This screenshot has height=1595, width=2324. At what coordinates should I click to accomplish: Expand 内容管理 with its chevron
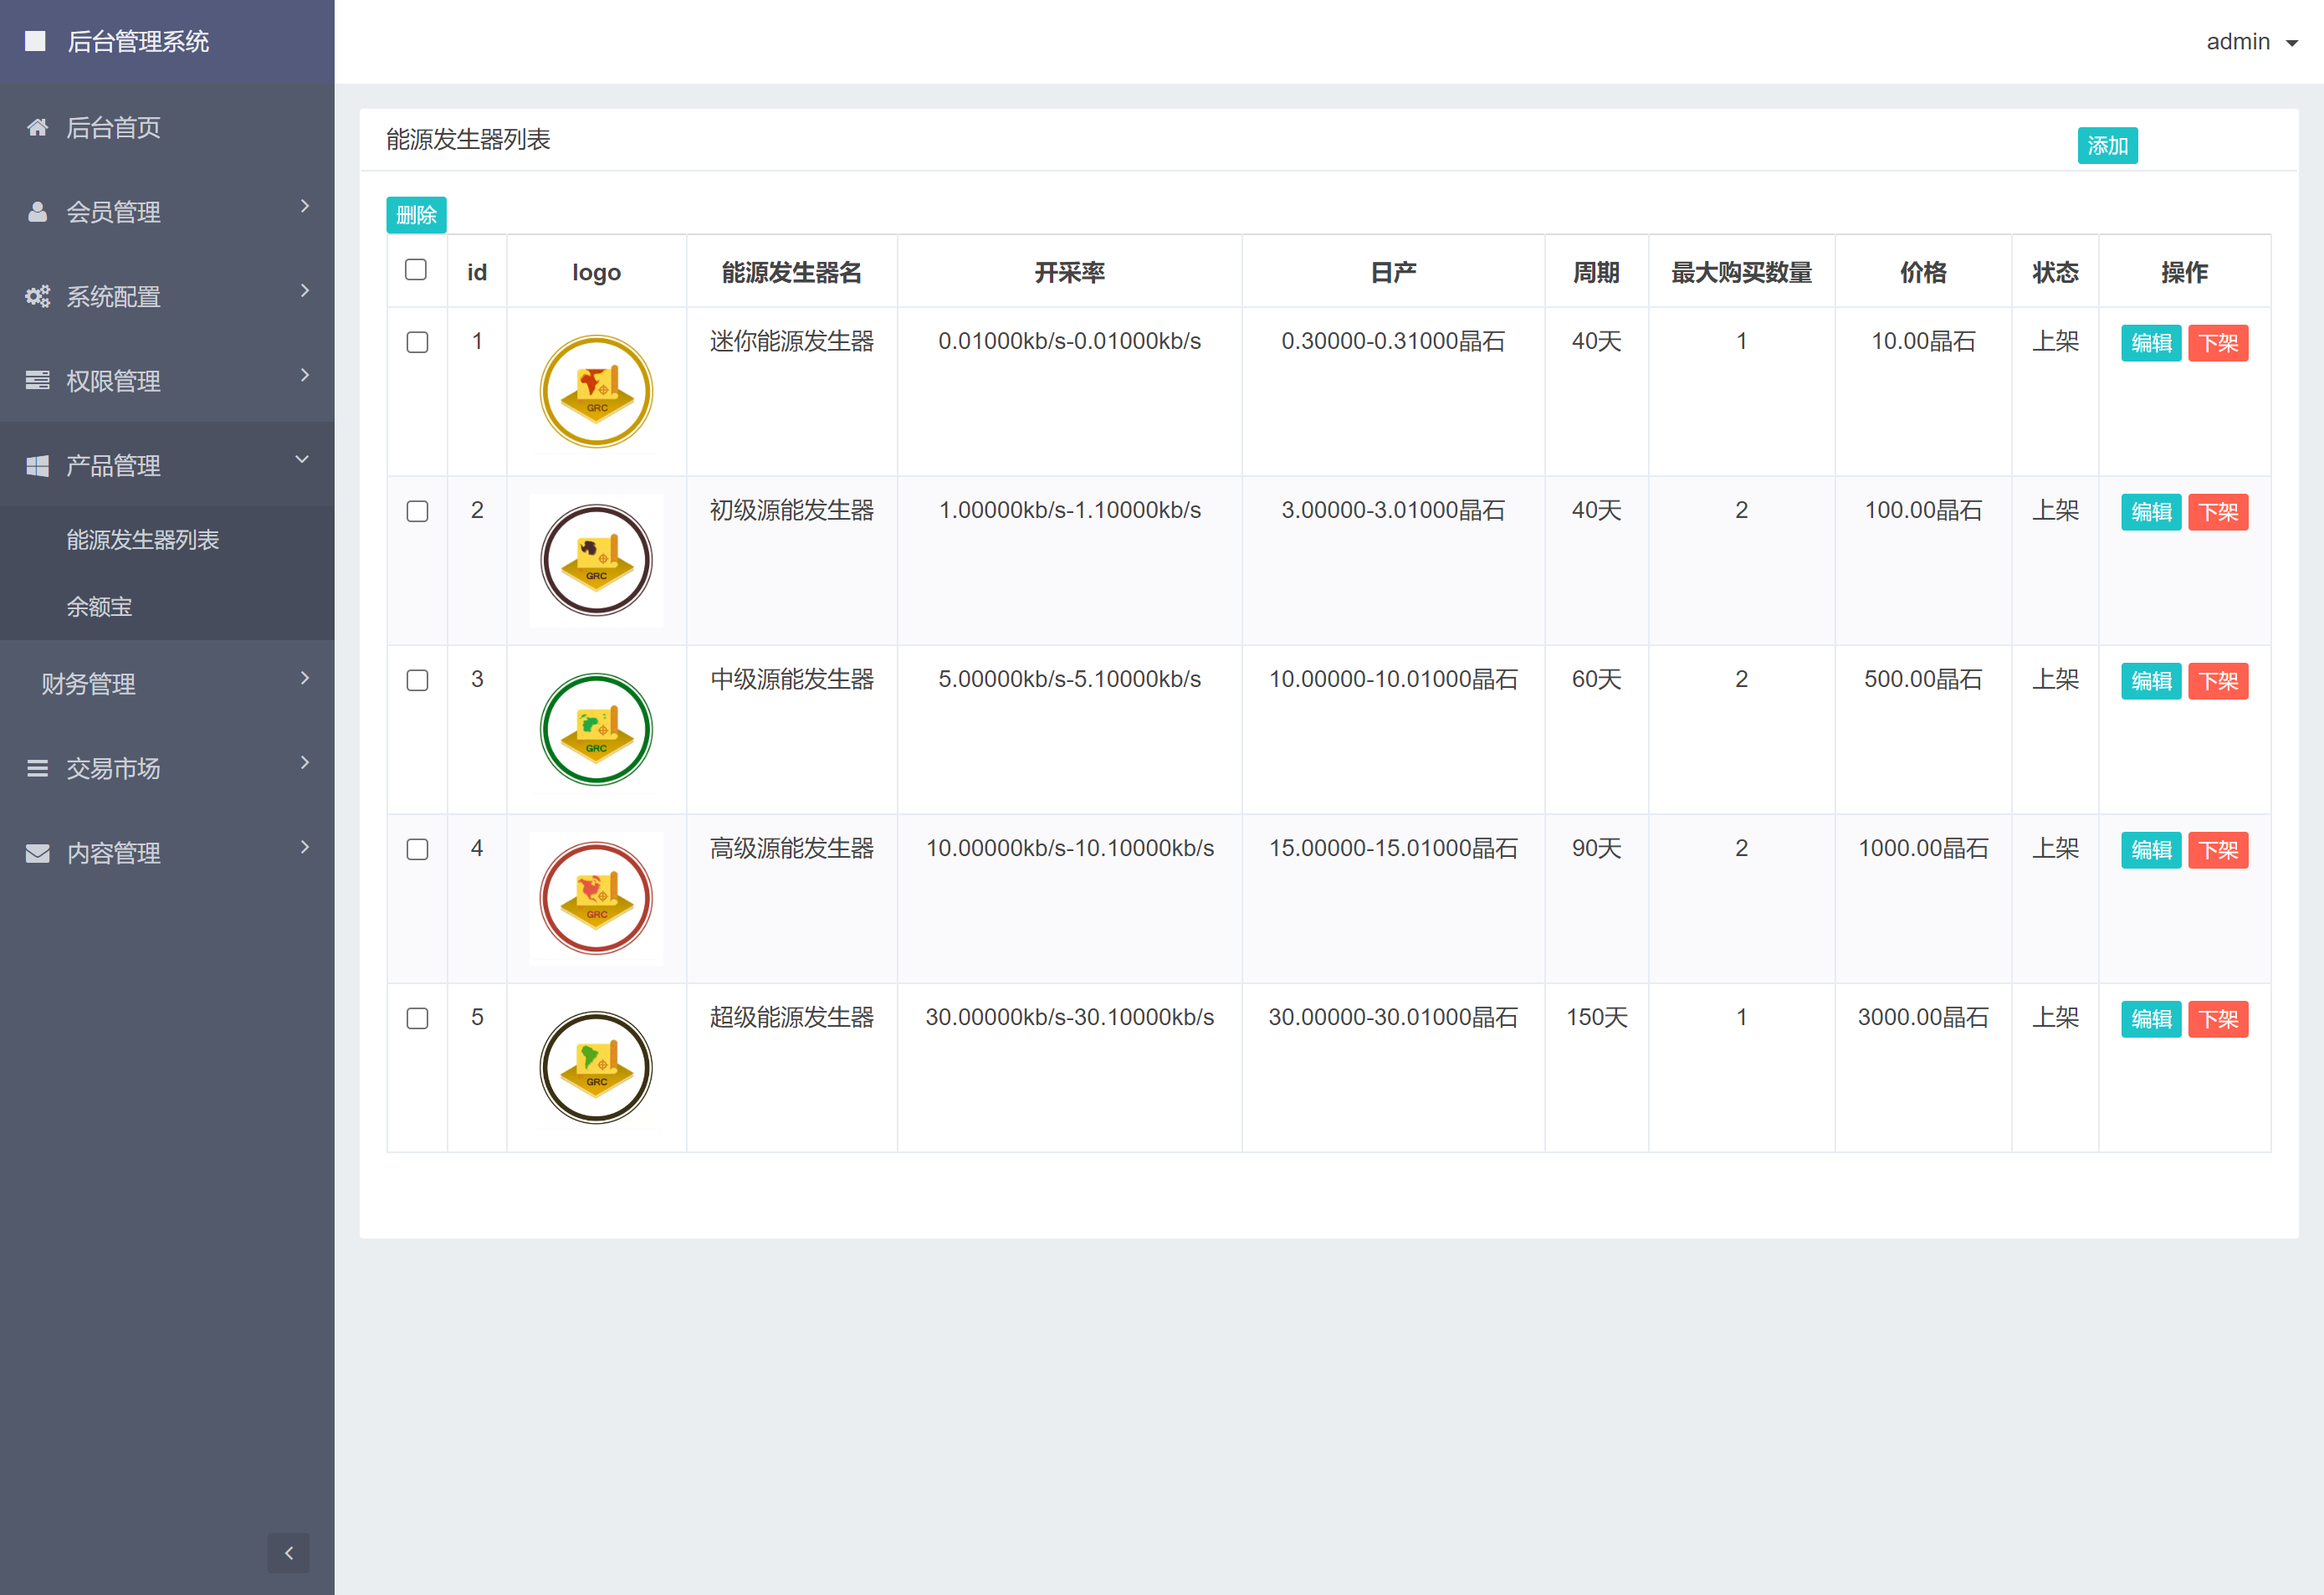304,847
